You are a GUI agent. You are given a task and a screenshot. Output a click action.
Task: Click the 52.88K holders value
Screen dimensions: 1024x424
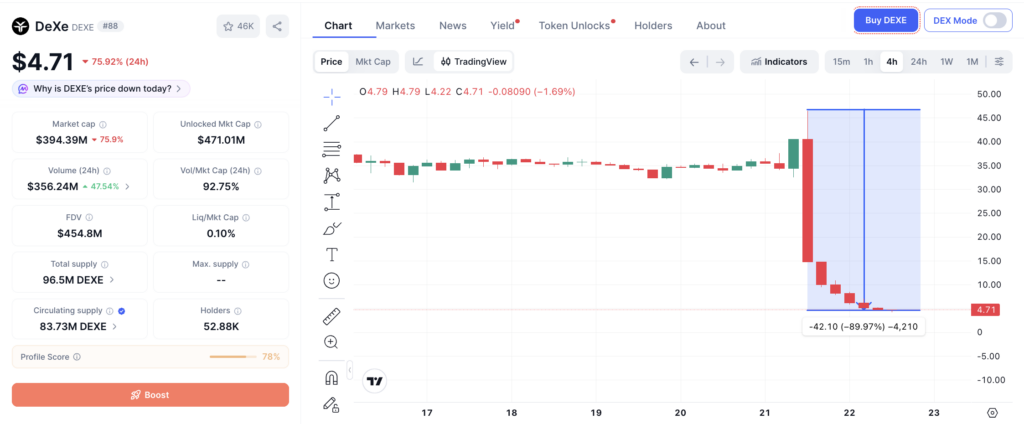tap(221, 327)
